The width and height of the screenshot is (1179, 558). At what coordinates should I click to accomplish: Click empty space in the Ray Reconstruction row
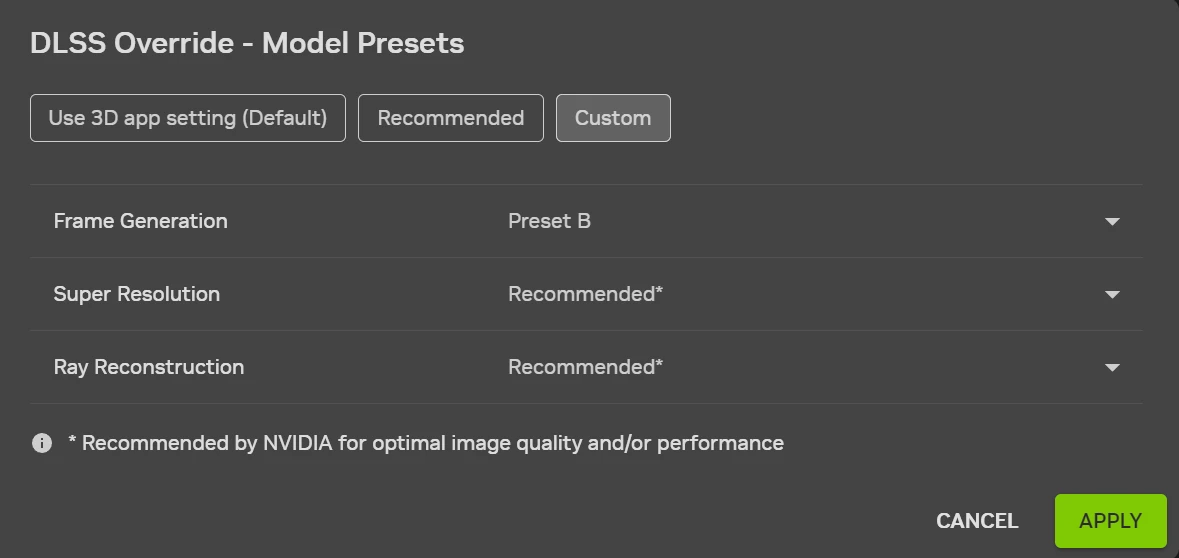pos(850,367)
